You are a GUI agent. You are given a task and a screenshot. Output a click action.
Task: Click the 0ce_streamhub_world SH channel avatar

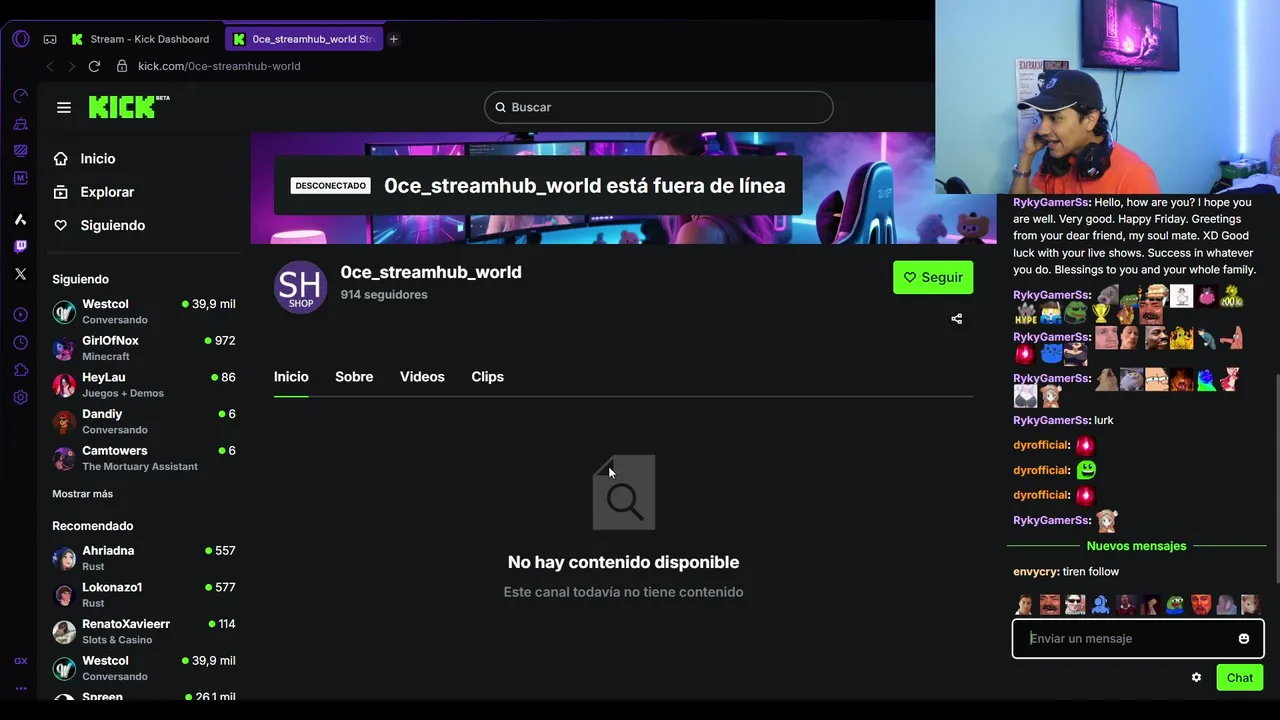point(301,287)
